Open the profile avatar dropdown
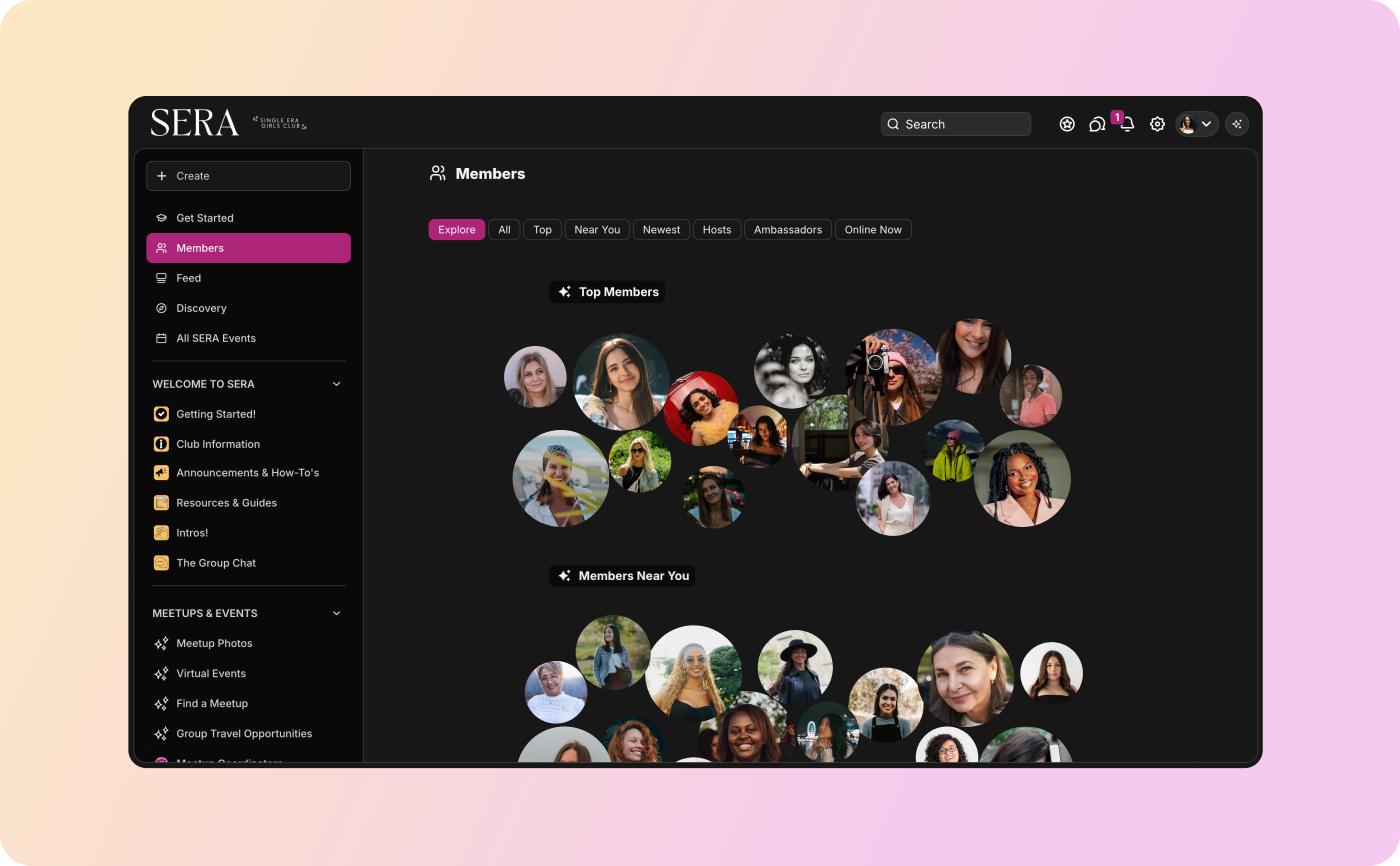The height and width of the screenshot is (866, 1400). tap(1197, 124)
